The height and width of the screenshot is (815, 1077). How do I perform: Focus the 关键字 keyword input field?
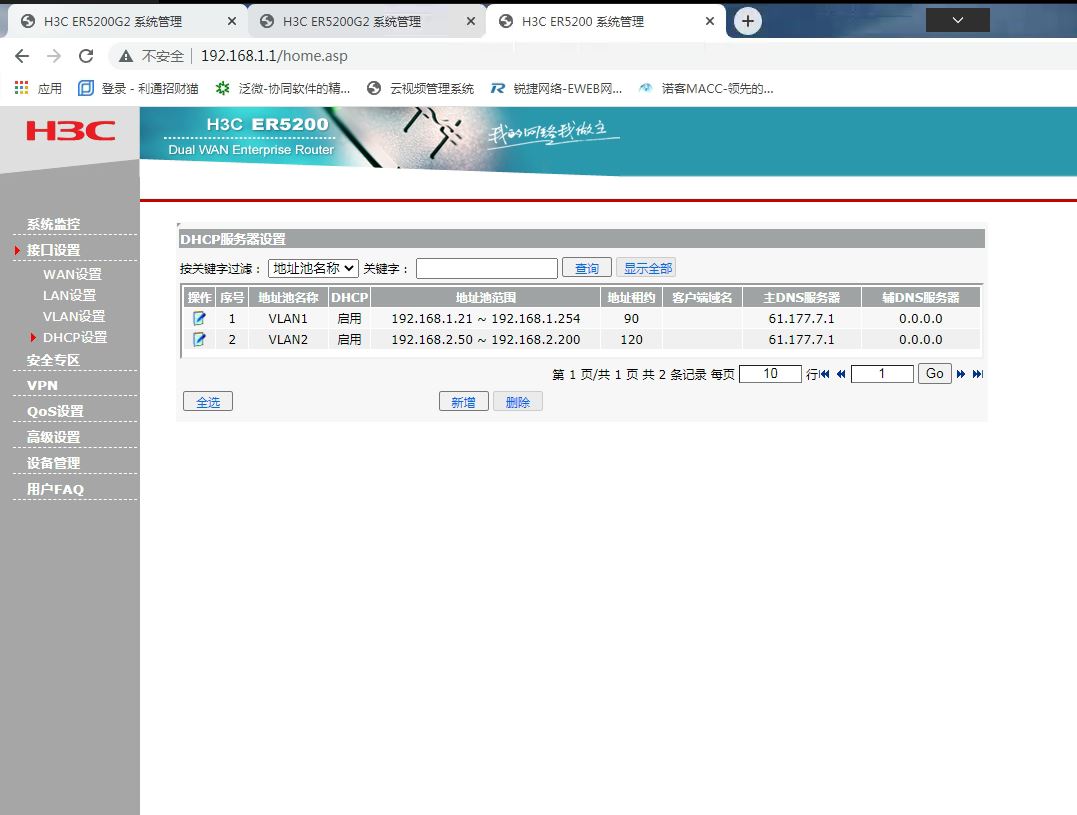[486, 268]
